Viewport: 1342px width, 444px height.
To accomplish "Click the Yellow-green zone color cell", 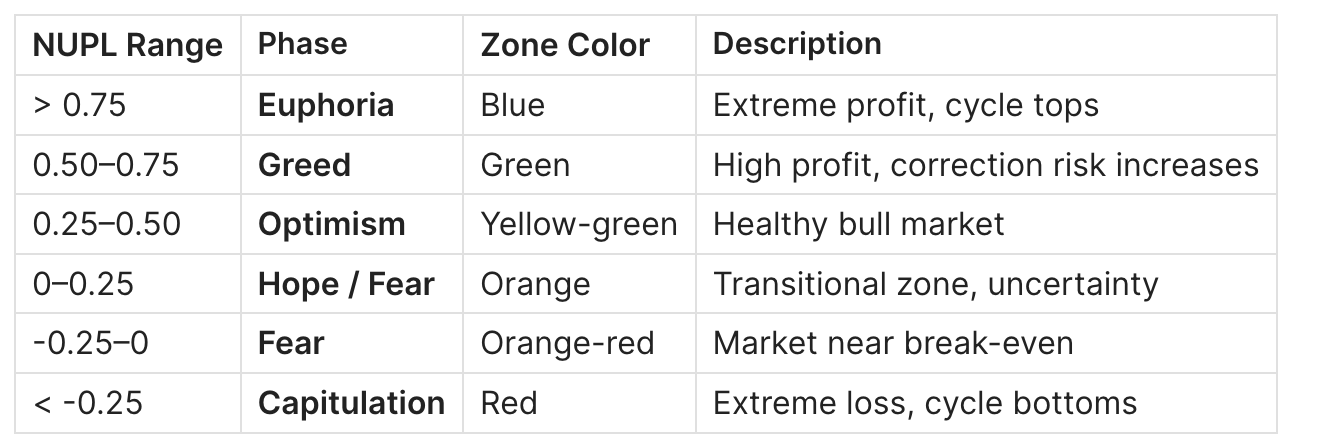I will coord(579,224).
